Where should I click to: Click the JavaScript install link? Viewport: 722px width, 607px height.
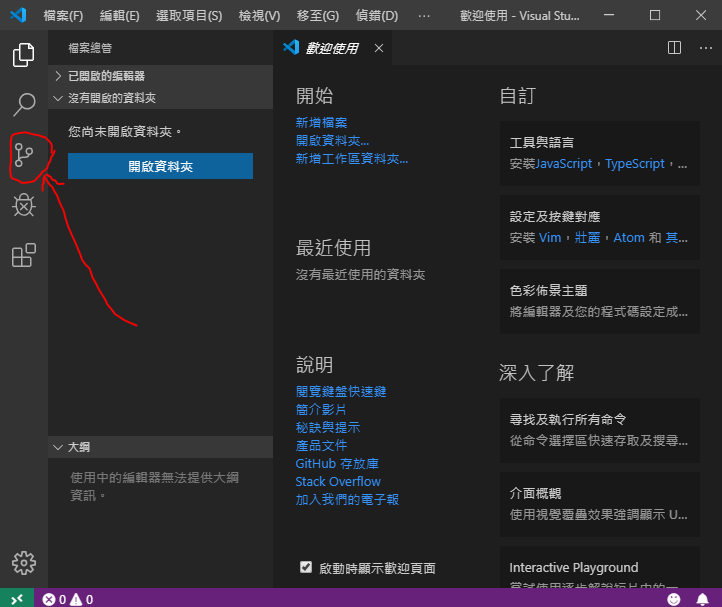point(564,163)
